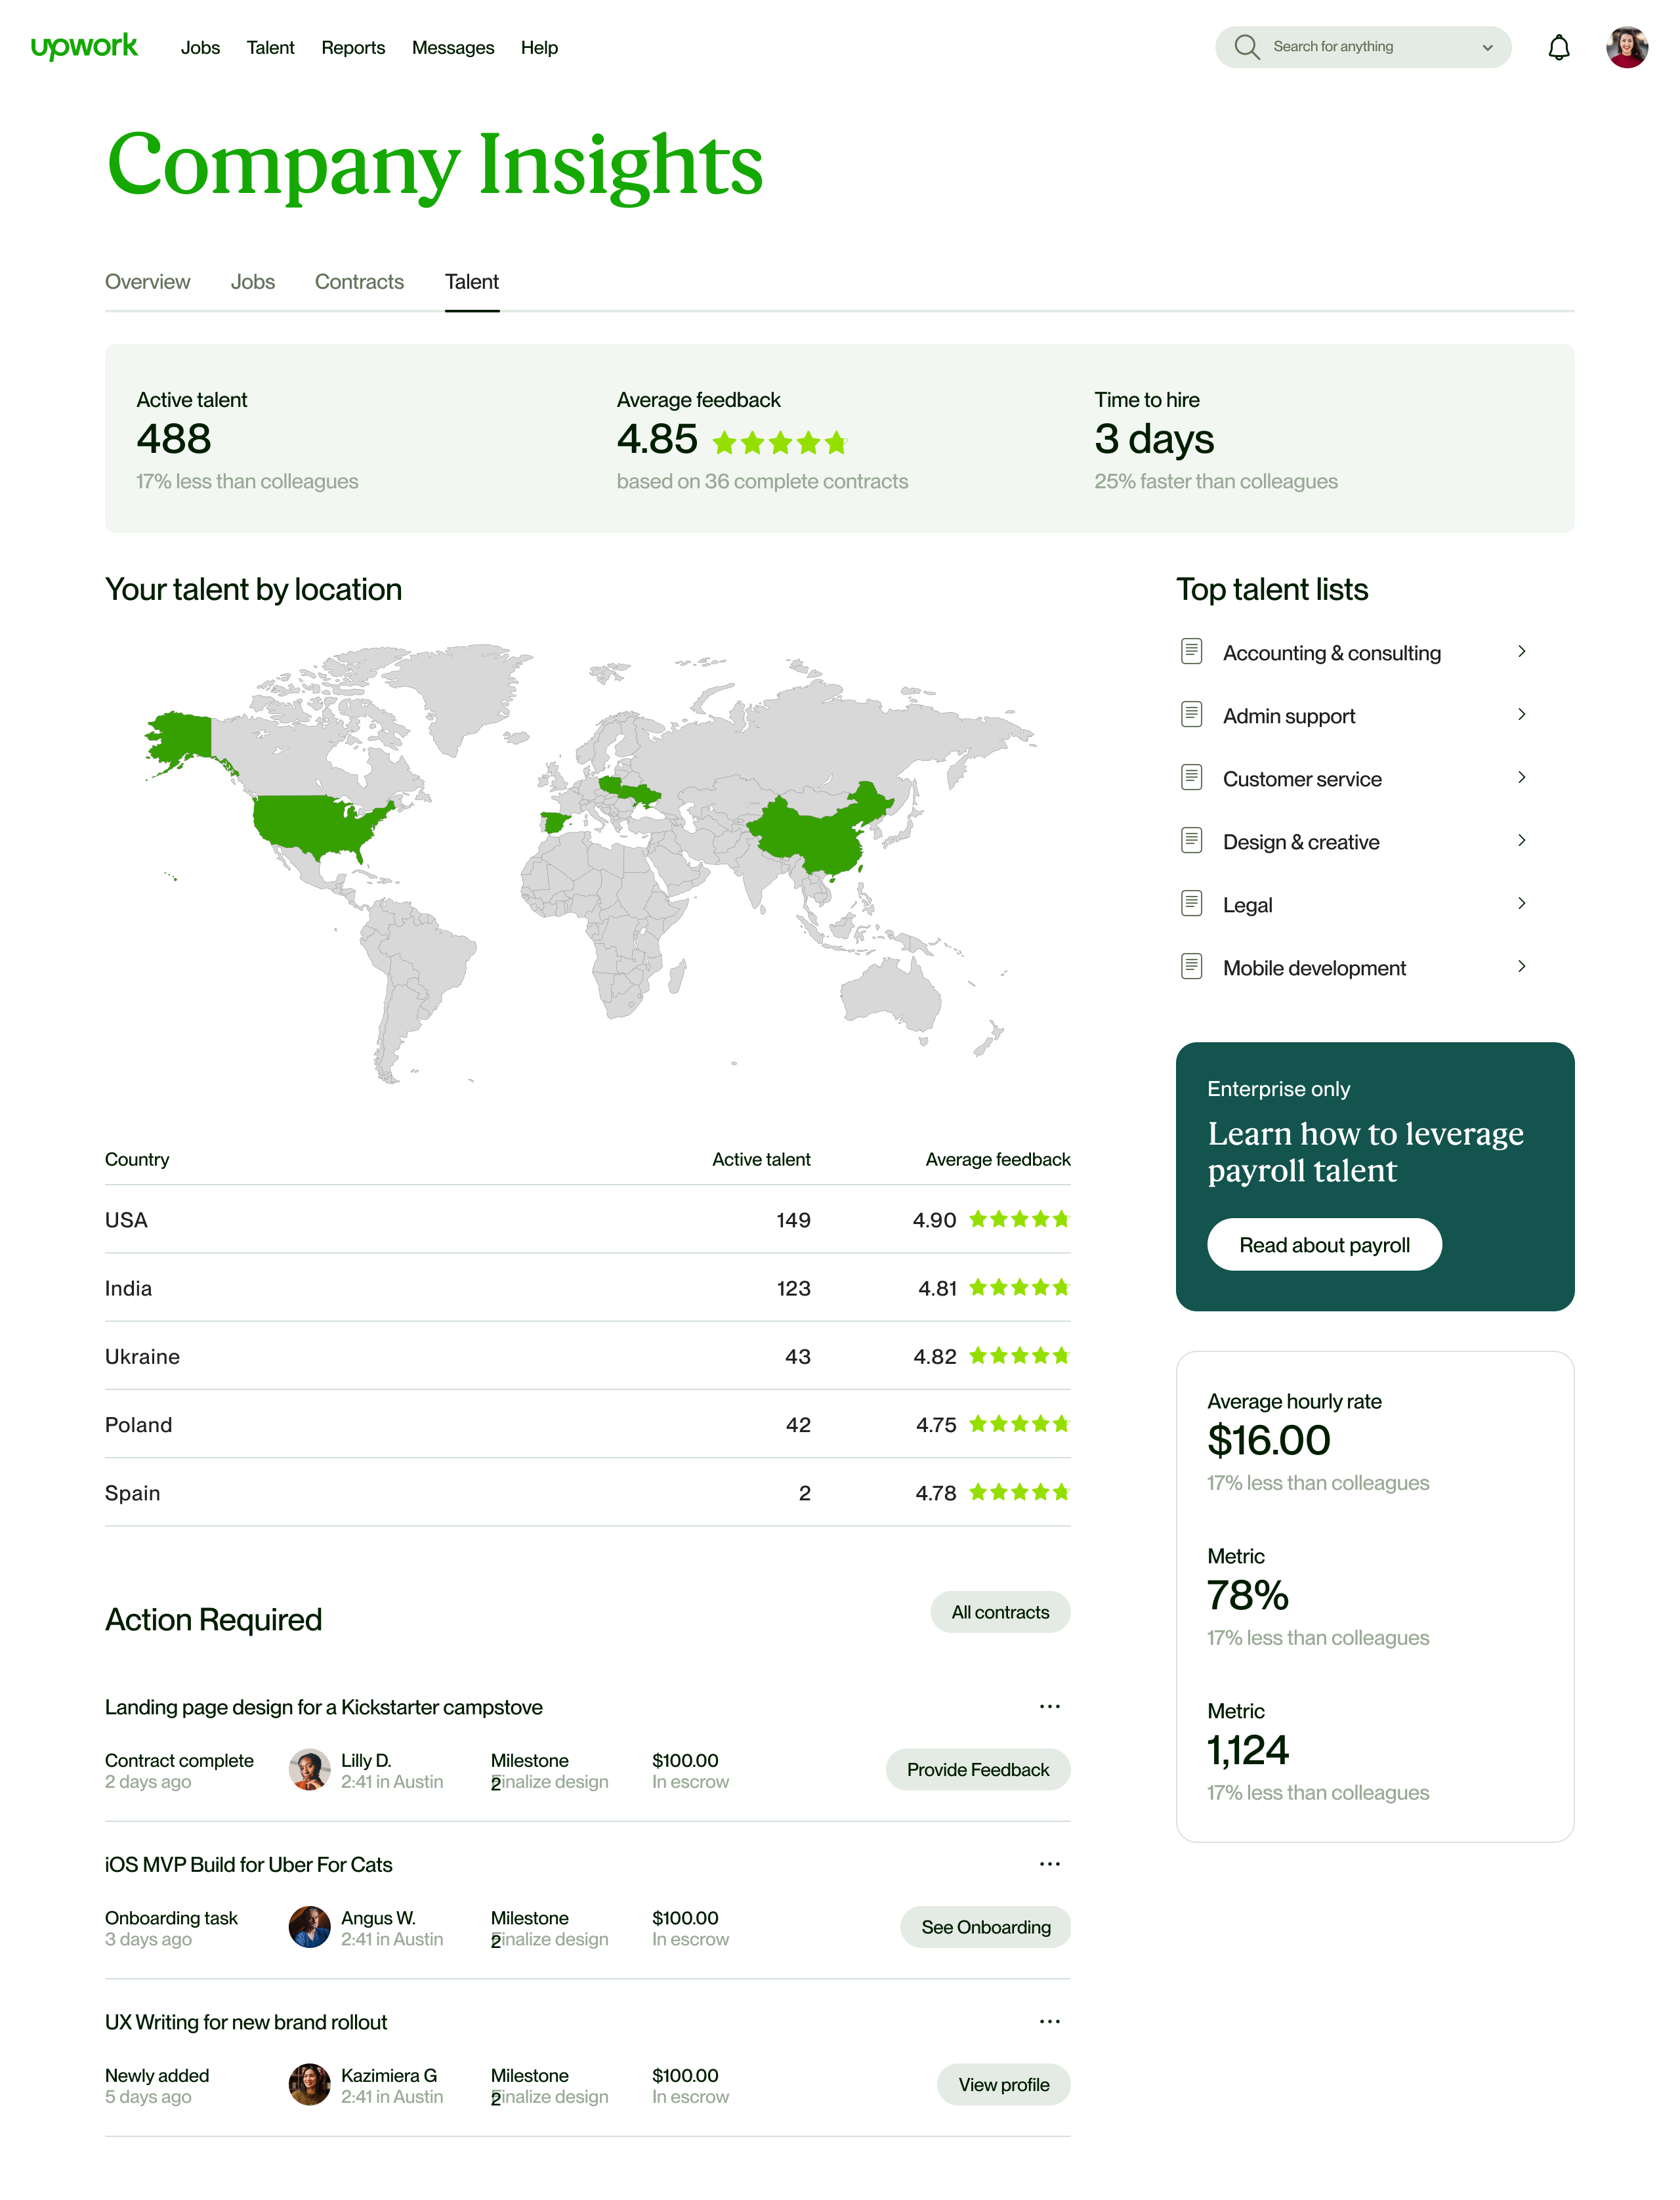Click the Accounting & consulting list icon

coord(1191,651)
